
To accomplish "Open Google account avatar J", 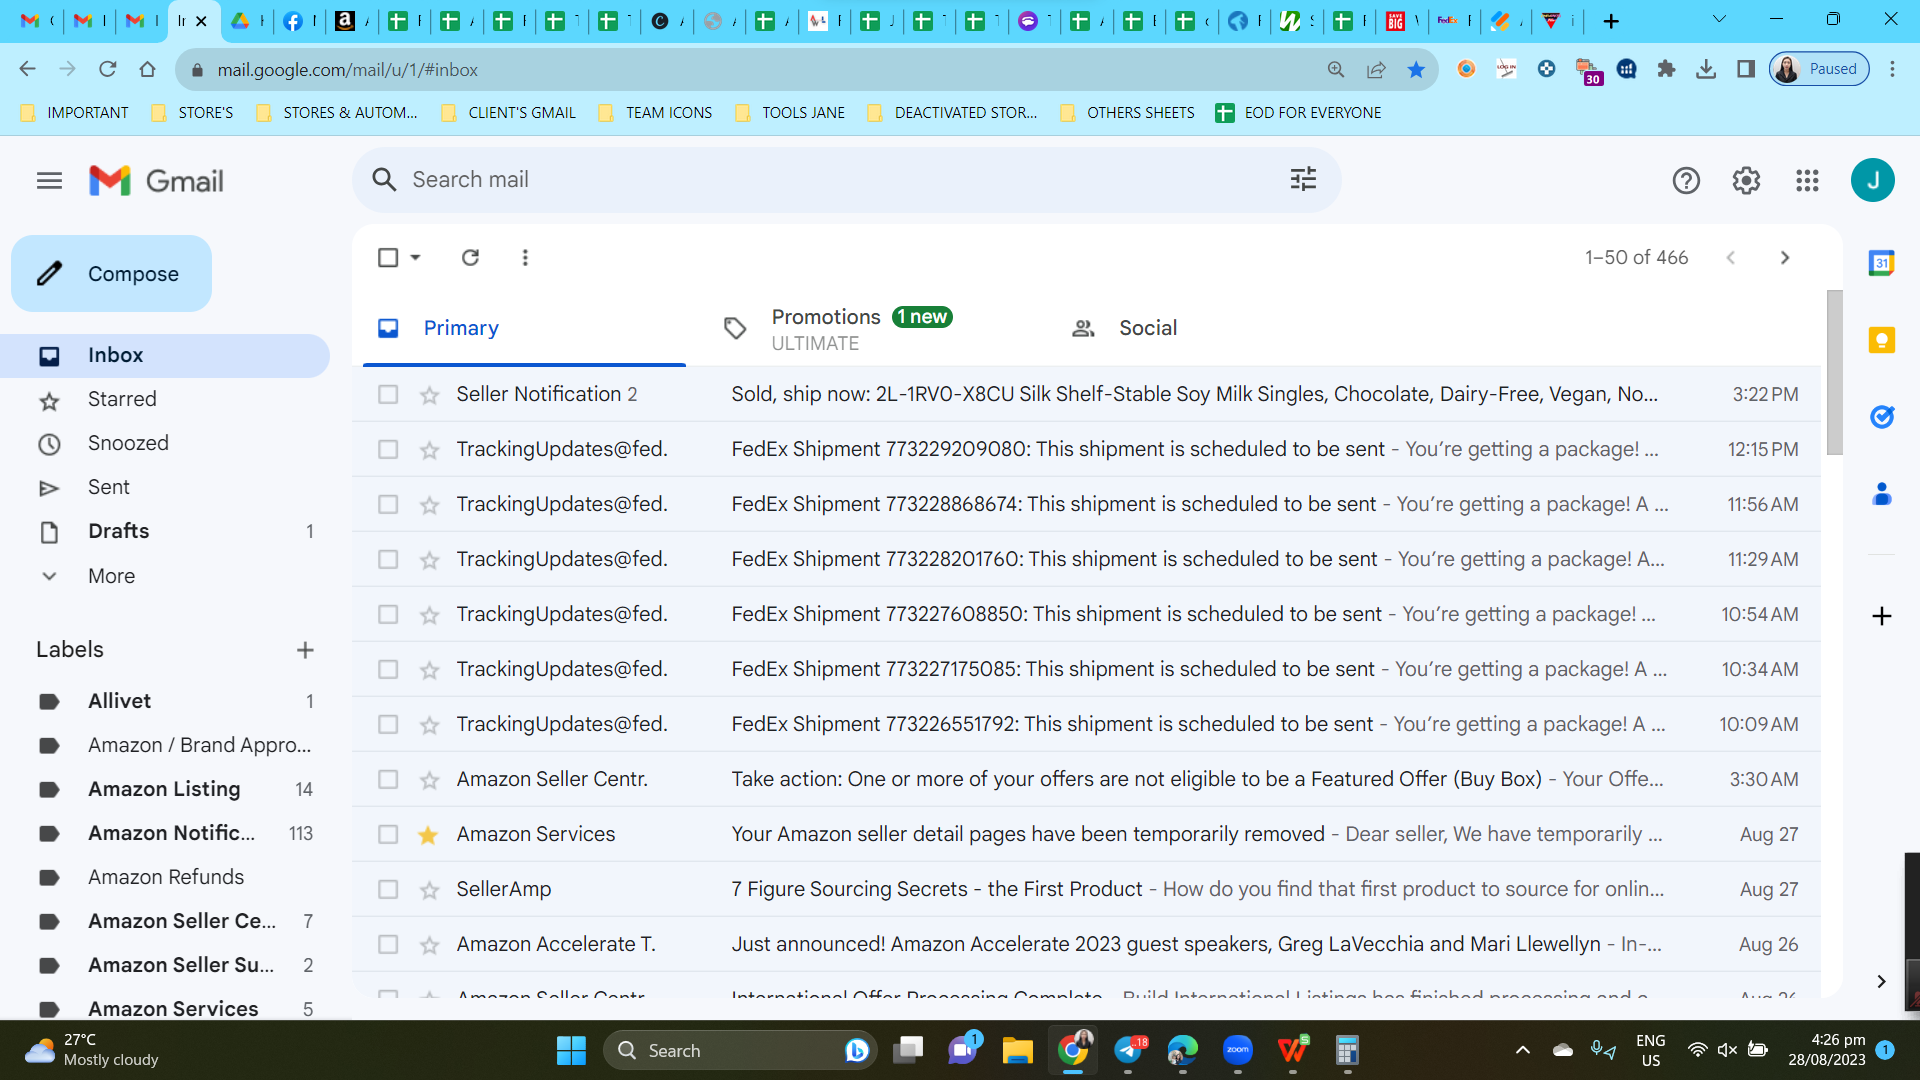I will pyautogui.click(x=1872, y=181).
